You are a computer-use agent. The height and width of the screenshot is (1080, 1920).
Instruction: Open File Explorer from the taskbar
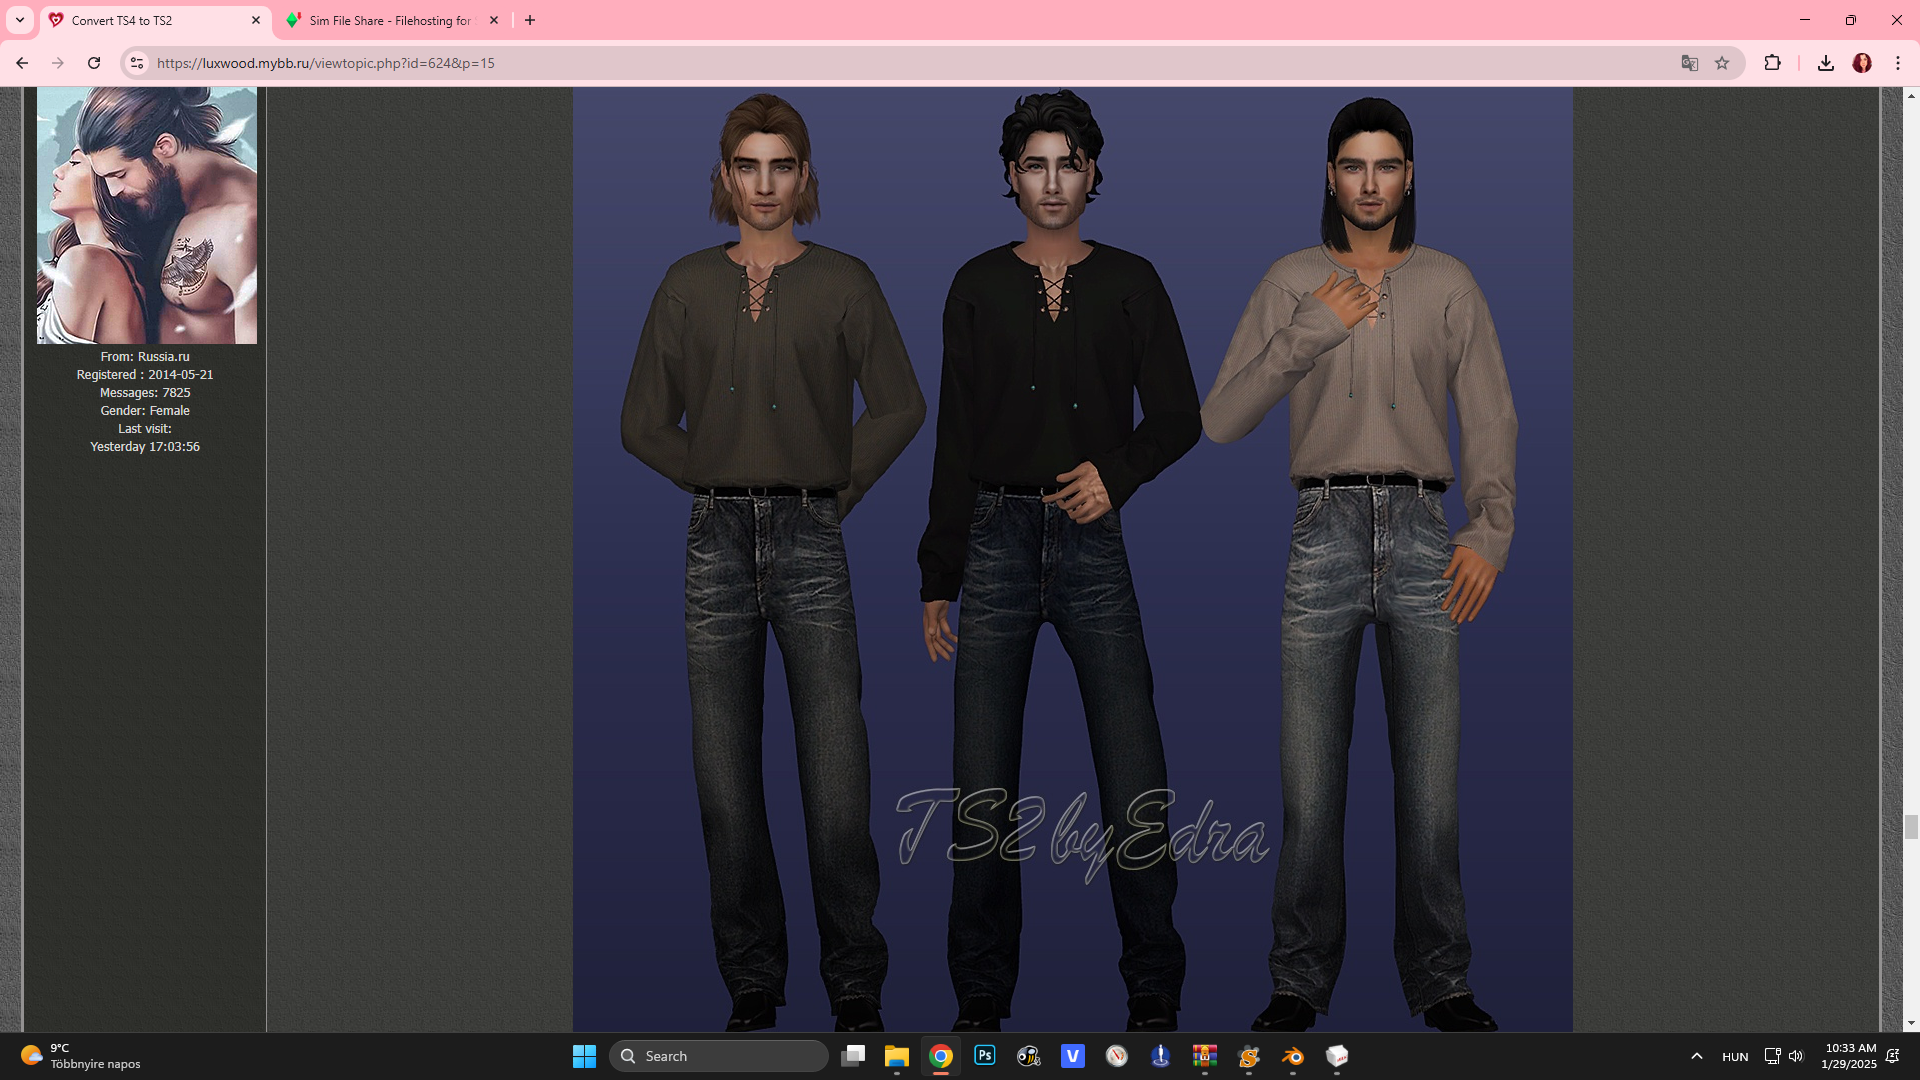point(896,1056)
